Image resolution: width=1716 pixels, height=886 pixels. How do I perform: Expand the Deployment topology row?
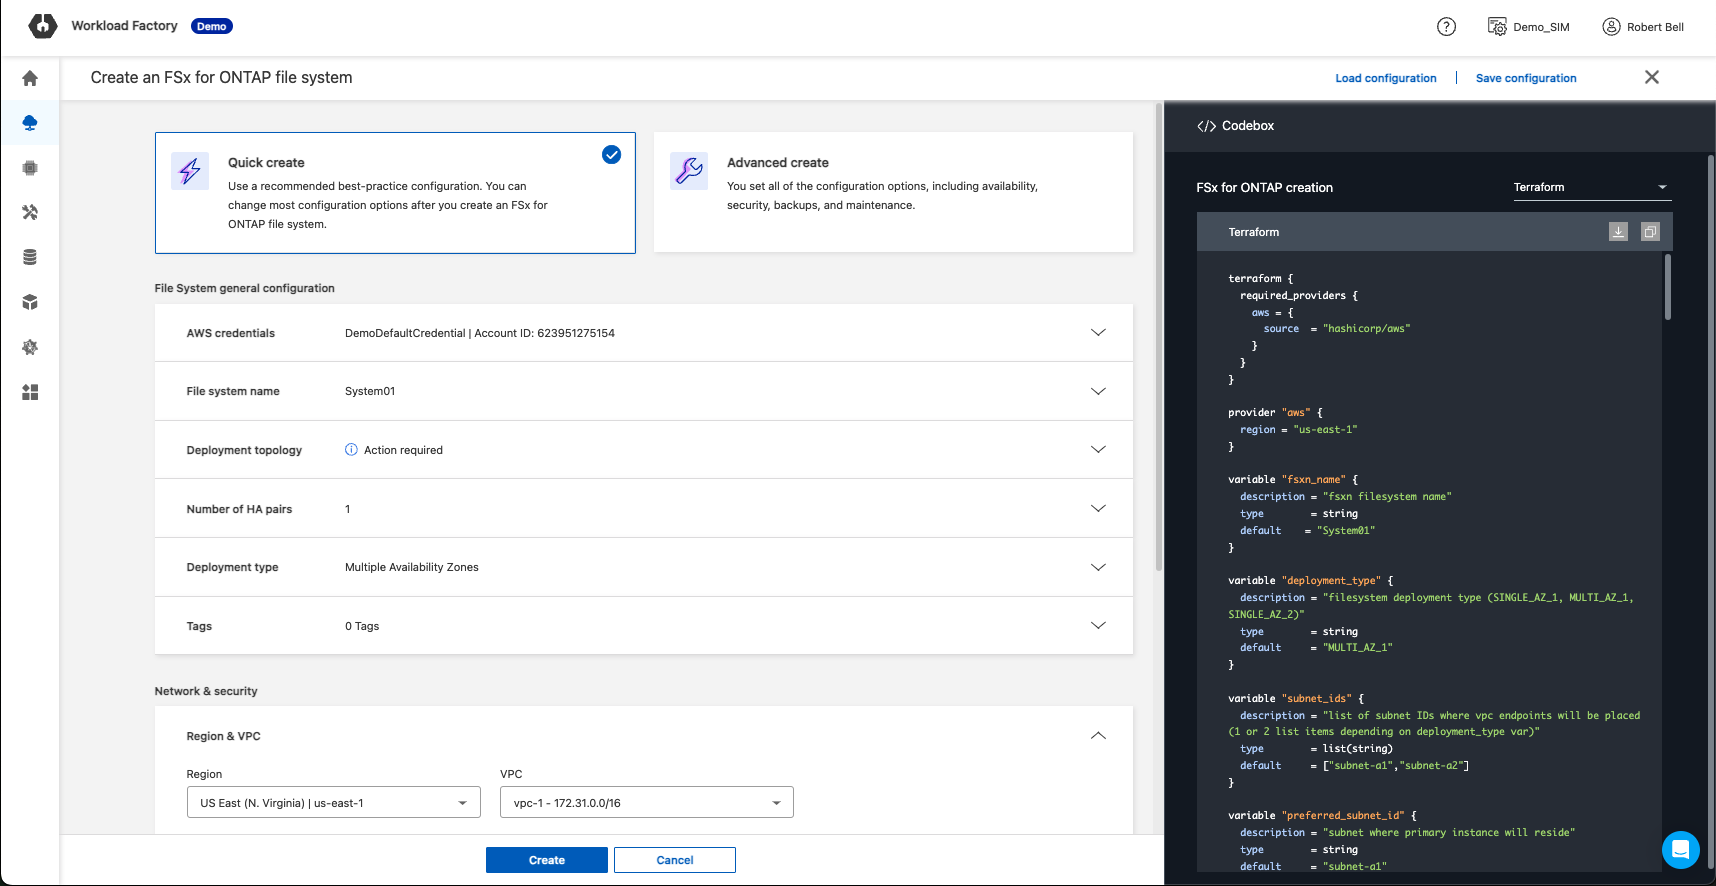pos(1098,450)
